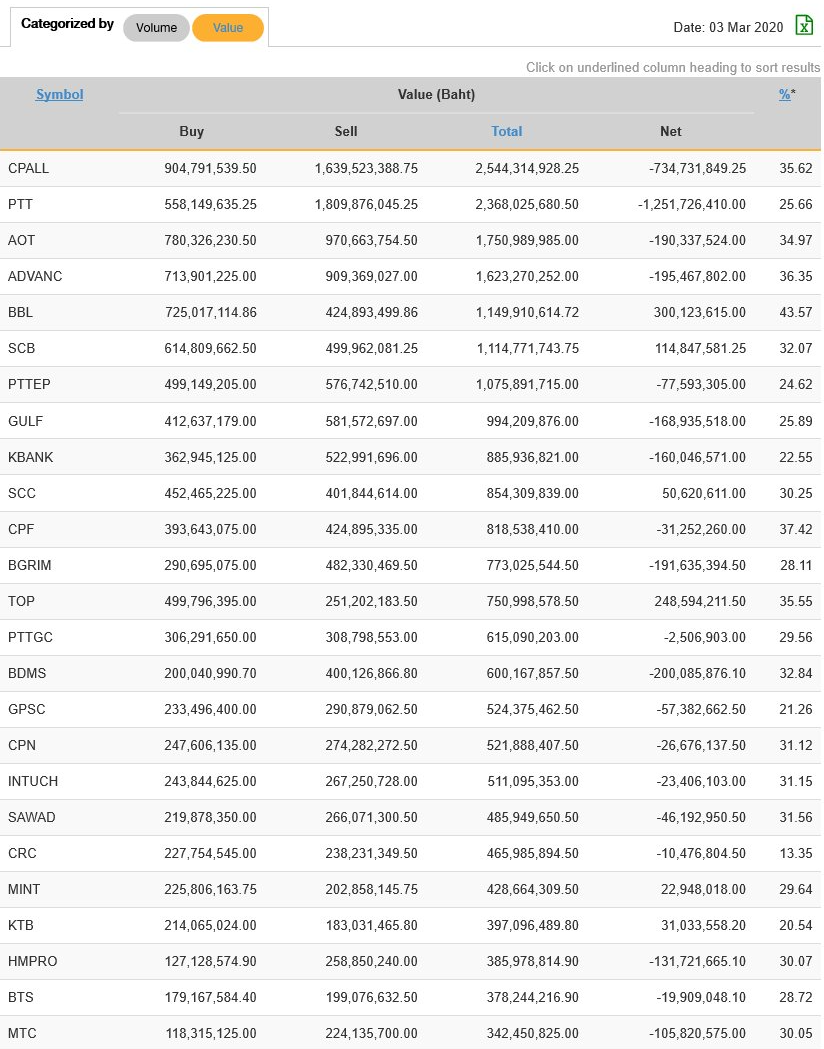Select the ADVANC symbol row
Screen dimensions: 824x1049
[35, 276]
